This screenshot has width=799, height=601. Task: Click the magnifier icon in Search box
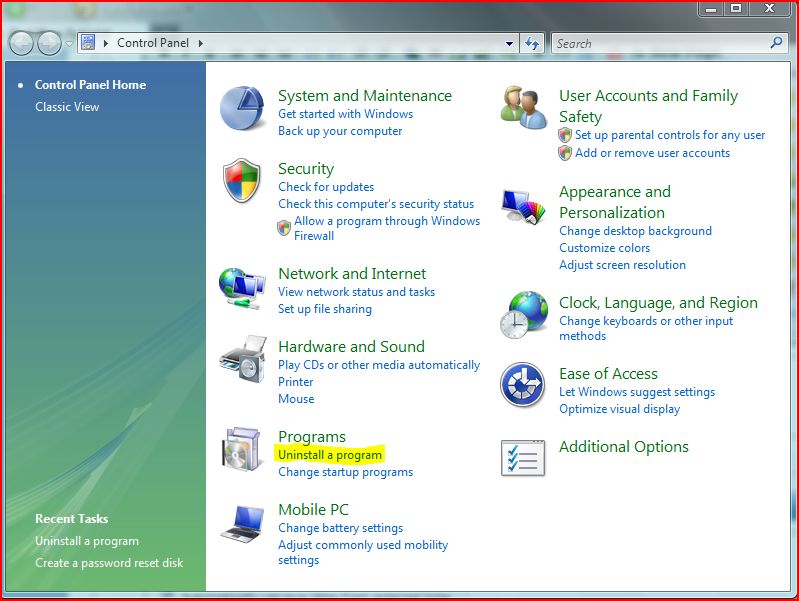click(776, 43)
